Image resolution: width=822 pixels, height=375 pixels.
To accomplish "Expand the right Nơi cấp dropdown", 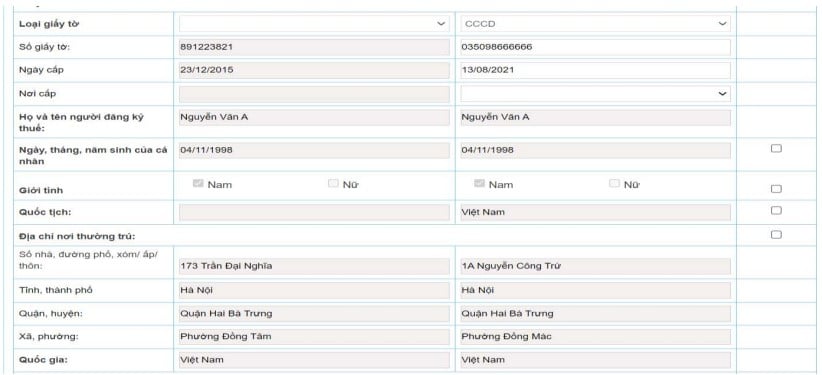I will tap(595, 94).
